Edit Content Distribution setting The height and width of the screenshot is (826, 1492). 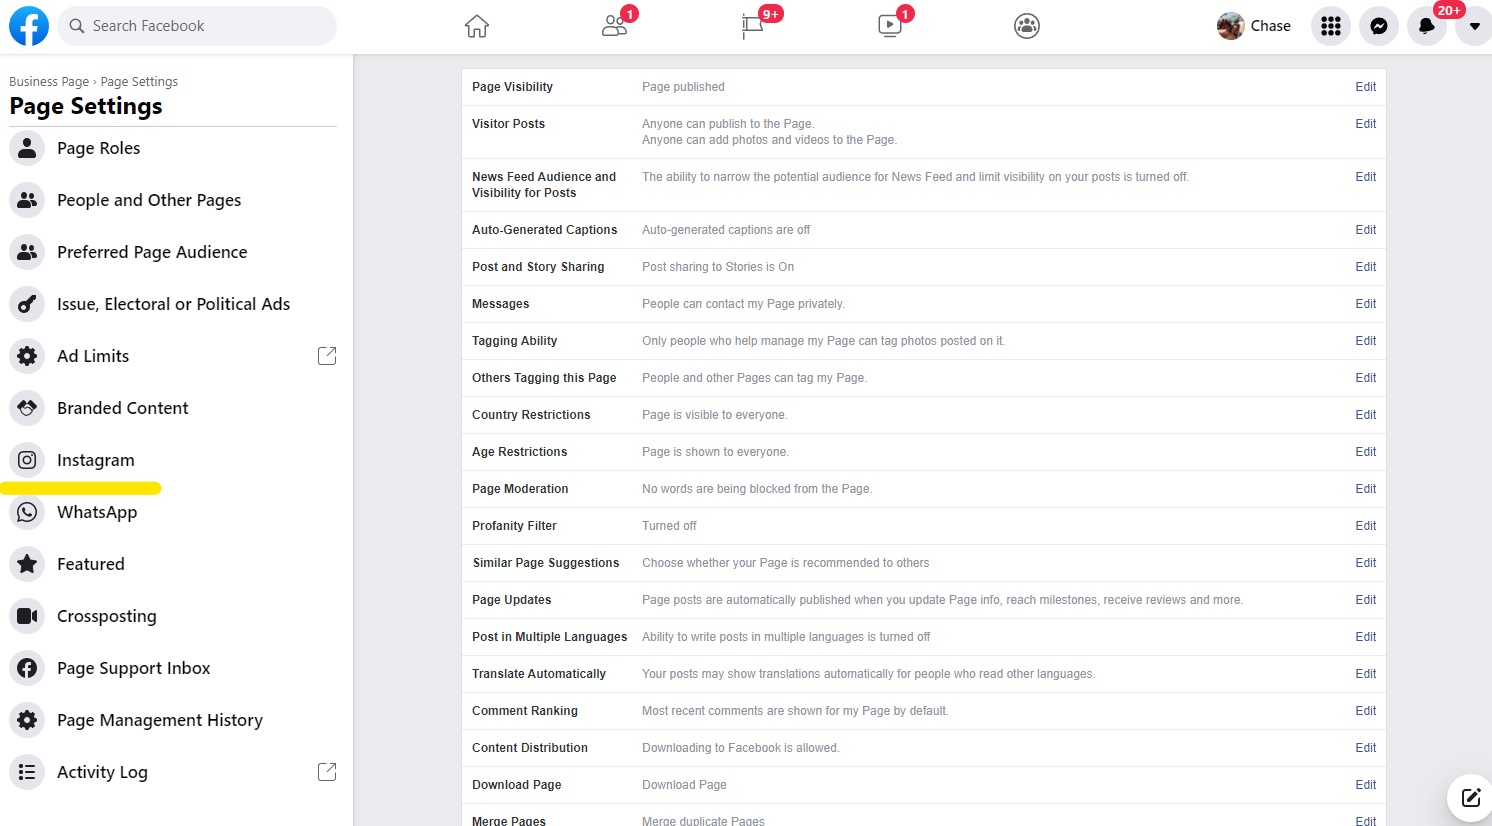[x=1366, y=748]
